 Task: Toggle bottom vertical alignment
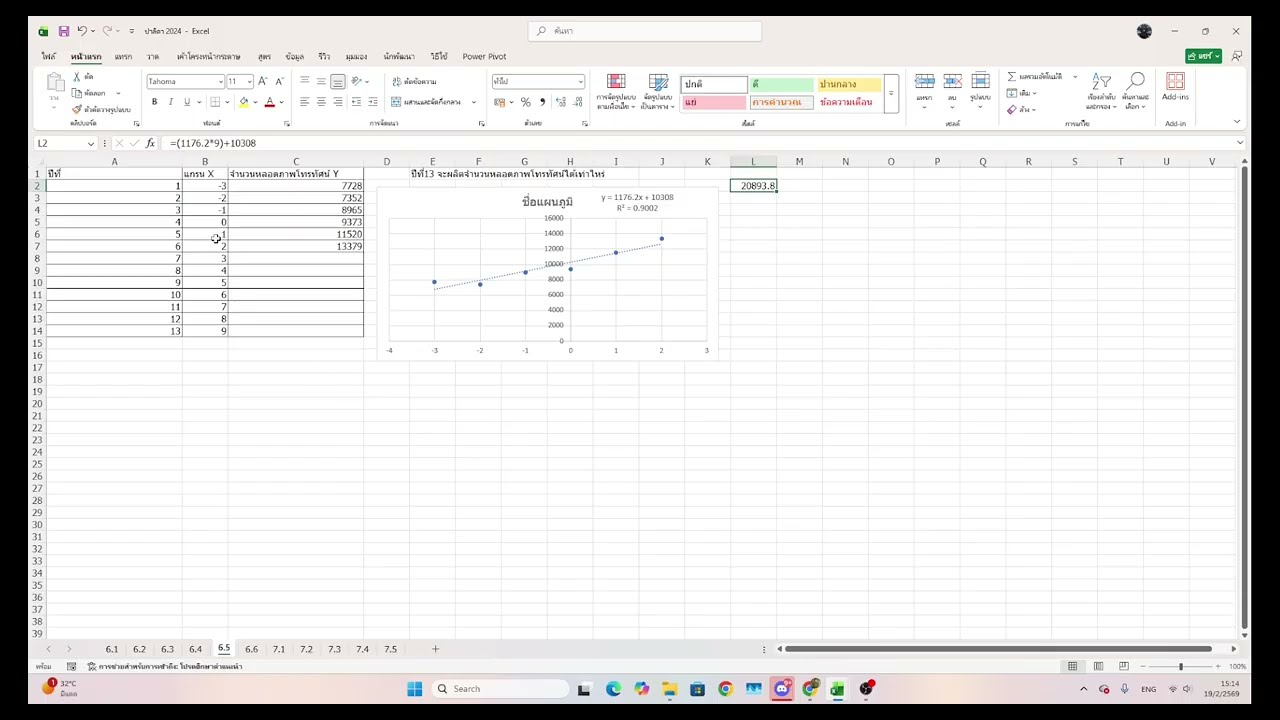[338, 81]
